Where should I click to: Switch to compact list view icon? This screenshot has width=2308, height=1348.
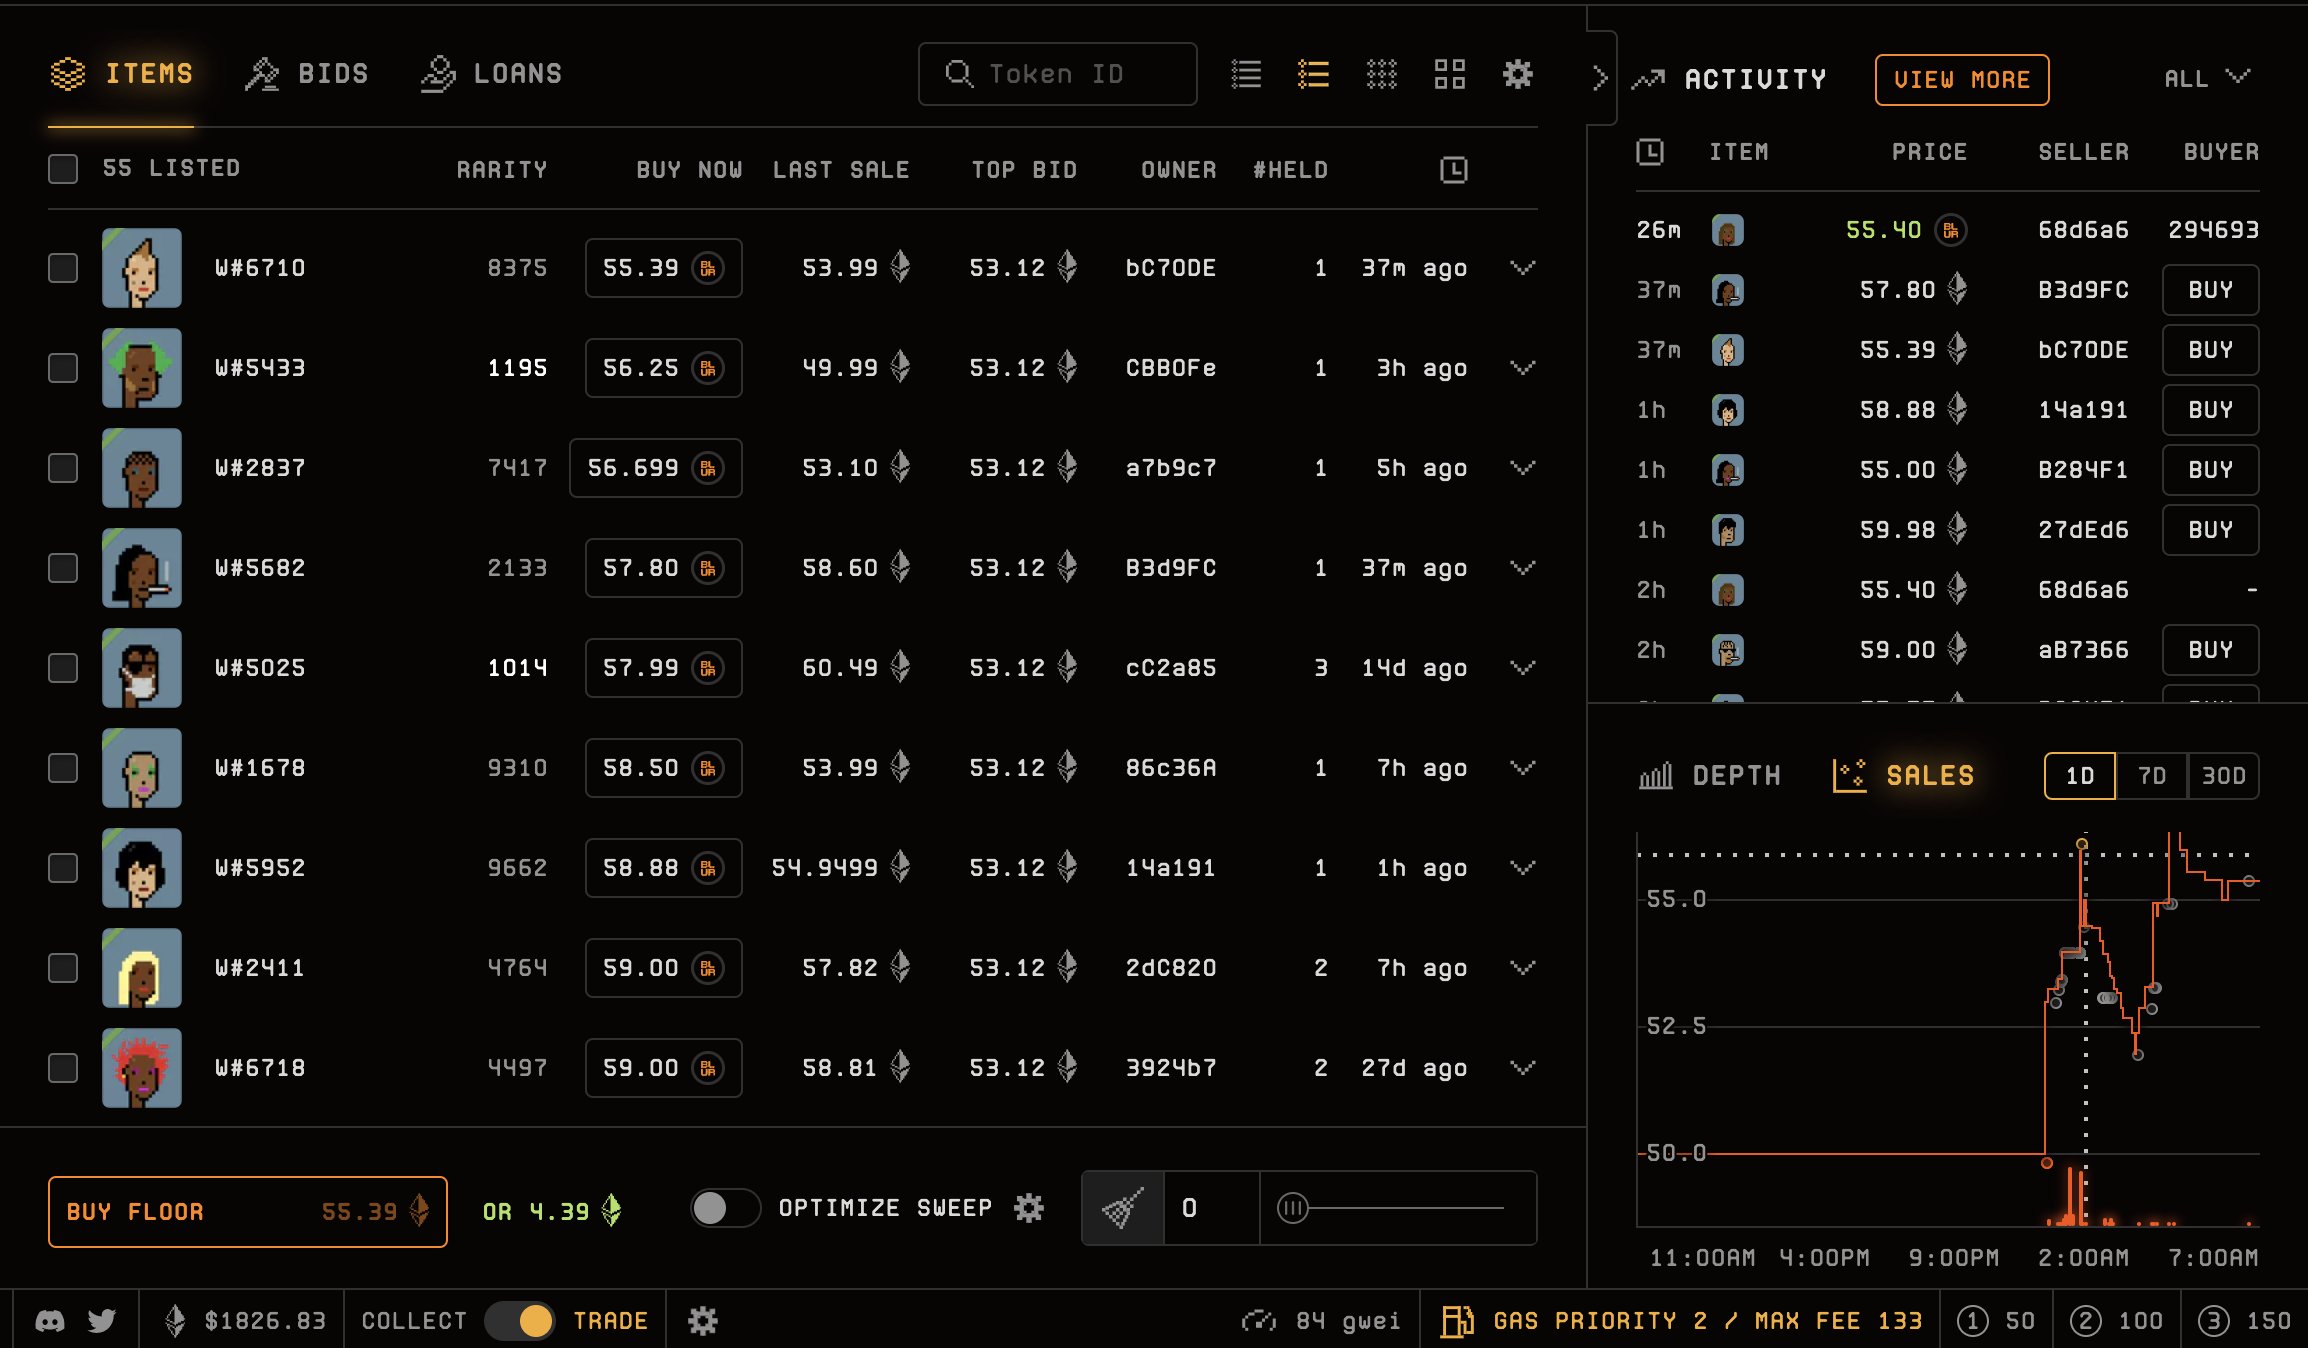[1246, 74]
